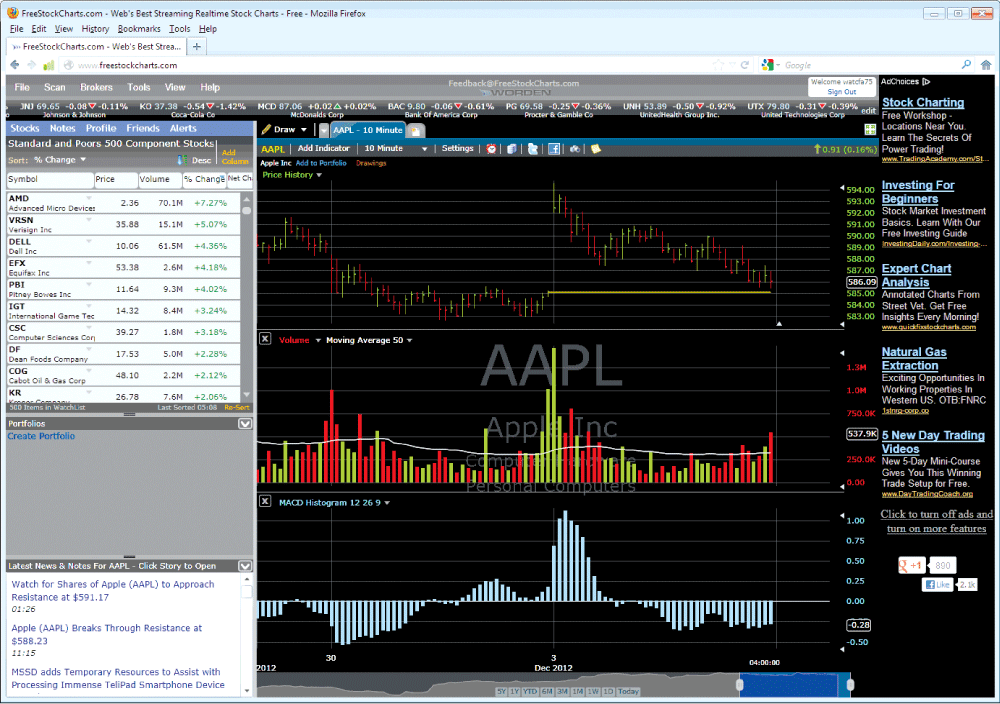Open chart Settings
Viewport: 1000px width, 704px height.
coord(457,148)
